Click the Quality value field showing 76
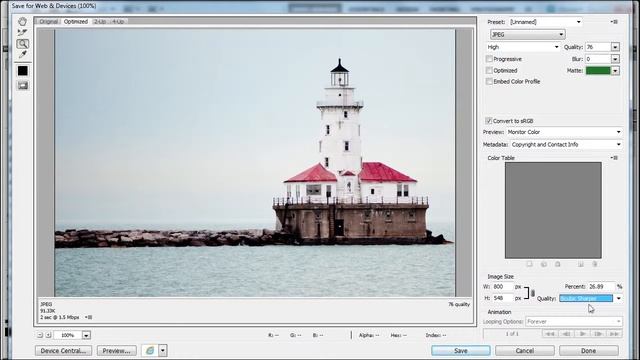The height and width of the screenshot is (360, 640). (598, 47)
